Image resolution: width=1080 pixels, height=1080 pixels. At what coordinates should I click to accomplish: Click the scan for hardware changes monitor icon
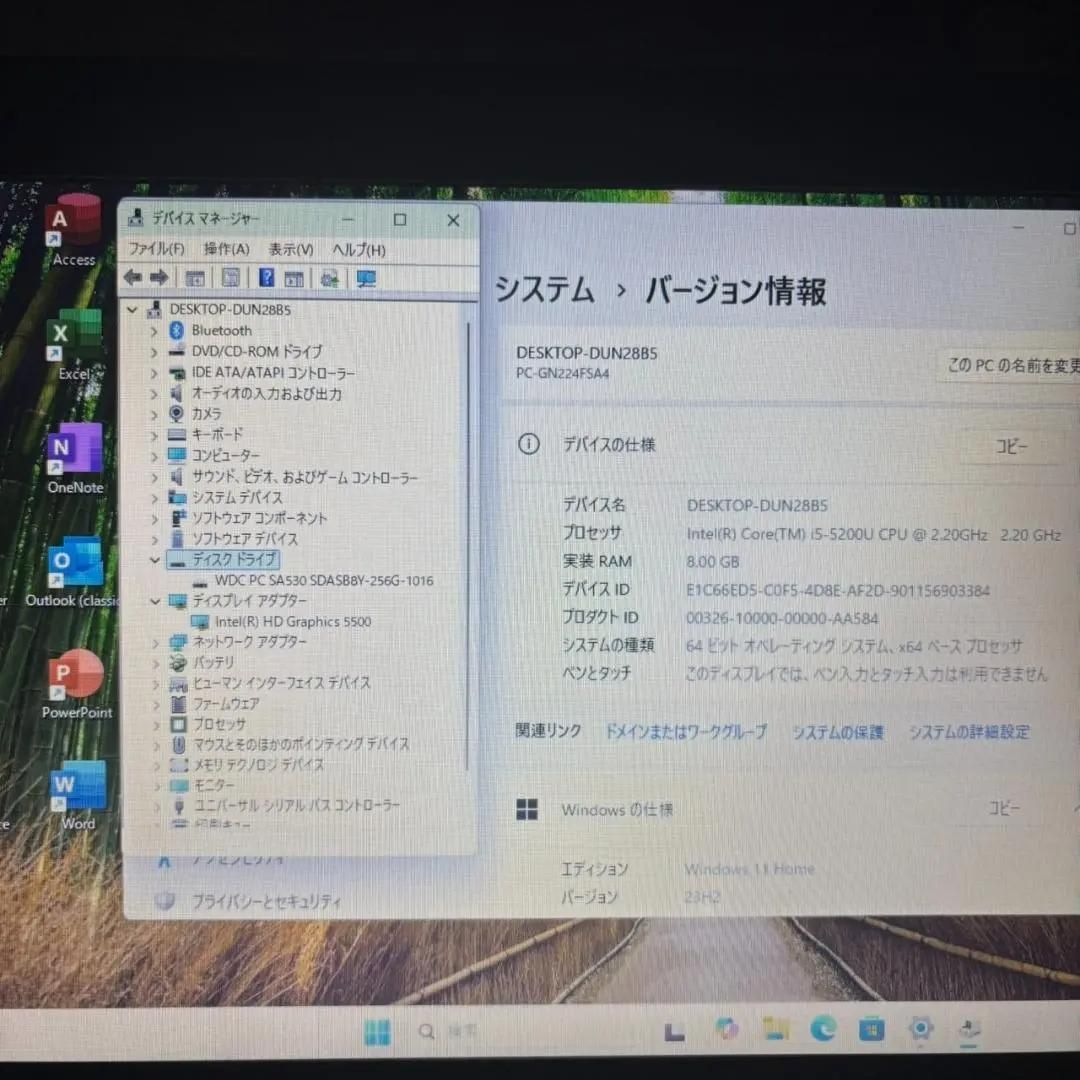(x=366, y=278)
